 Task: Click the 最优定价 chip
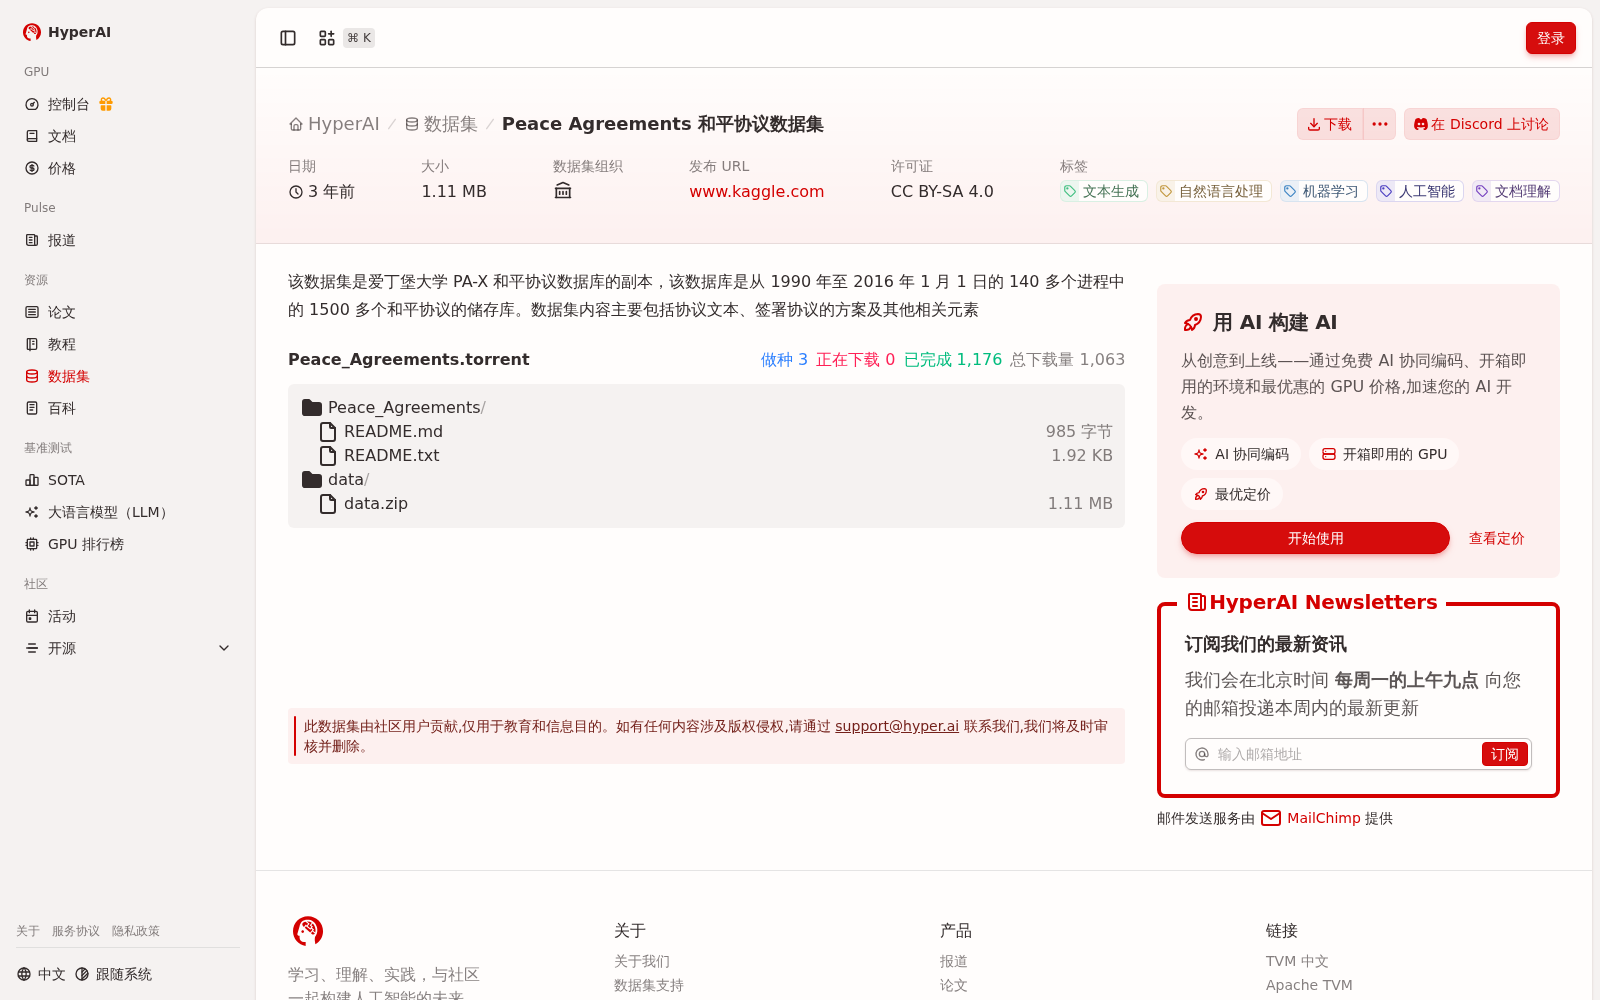point(1232,494)
